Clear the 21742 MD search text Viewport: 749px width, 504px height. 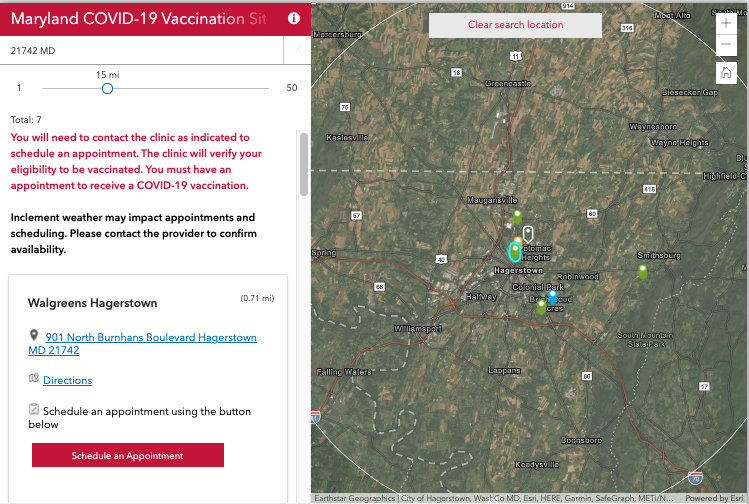(297, 50)
